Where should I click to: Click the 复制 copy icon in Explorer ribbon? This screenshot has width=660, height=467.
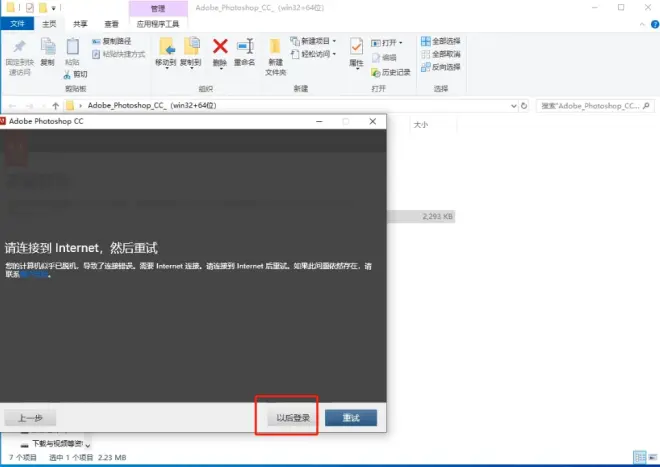pos(48,52)
